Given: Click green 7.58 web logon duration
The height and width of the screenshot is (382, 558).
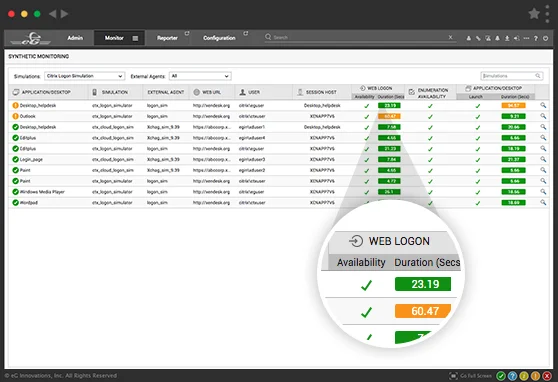Looking at the screenshot, I should pos(389,127).
